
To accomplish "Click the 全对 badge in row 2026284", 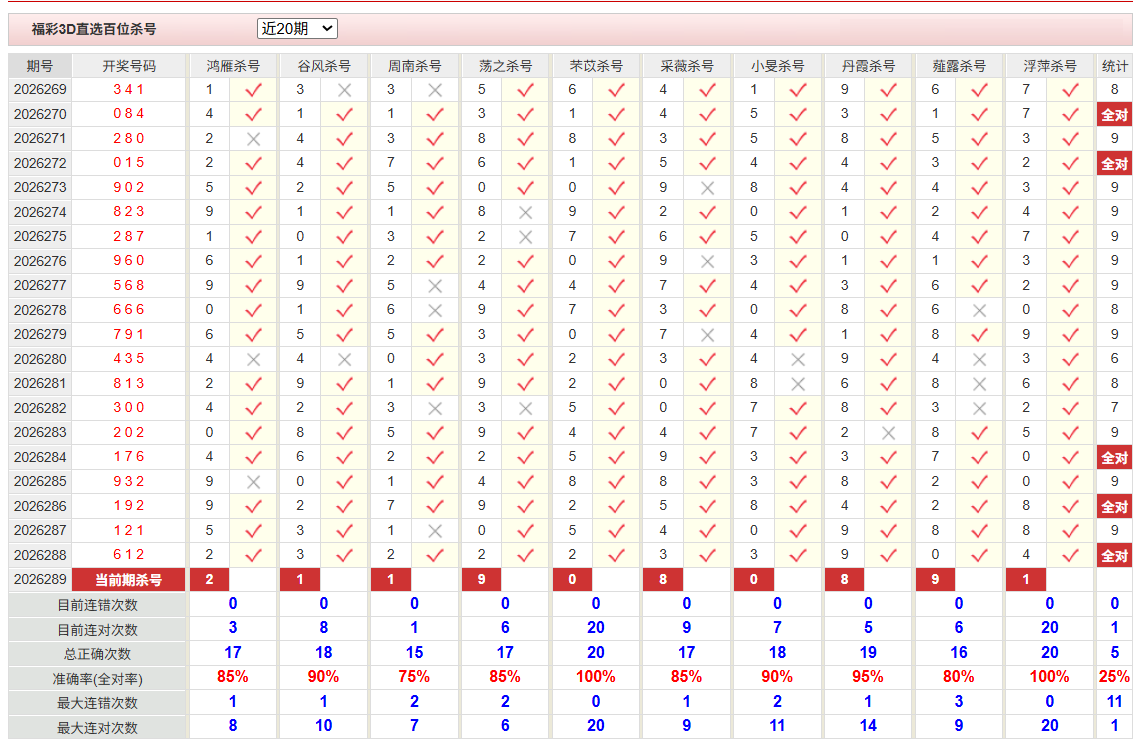I will [1114, 457].
